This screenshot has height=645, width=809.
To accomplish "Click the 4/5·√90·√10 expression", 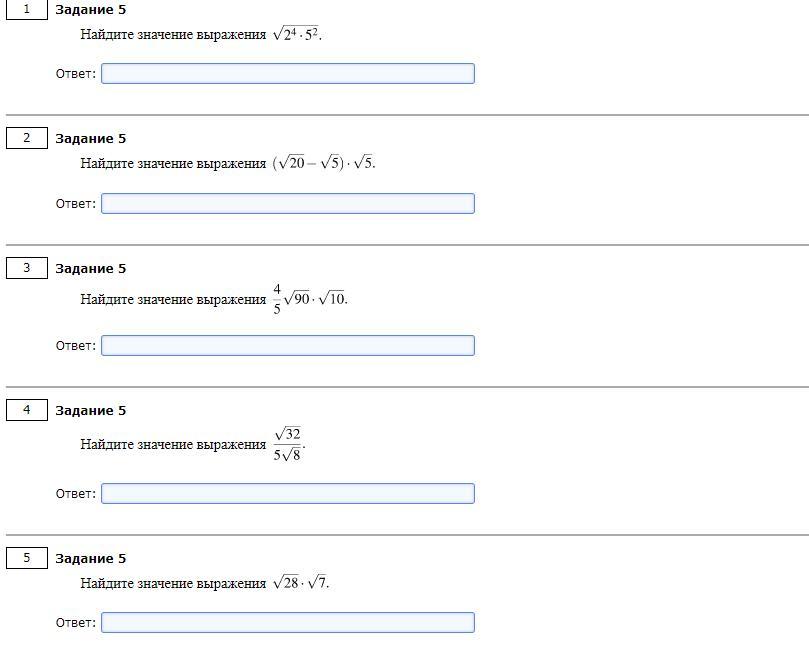I will coord(310,299).
